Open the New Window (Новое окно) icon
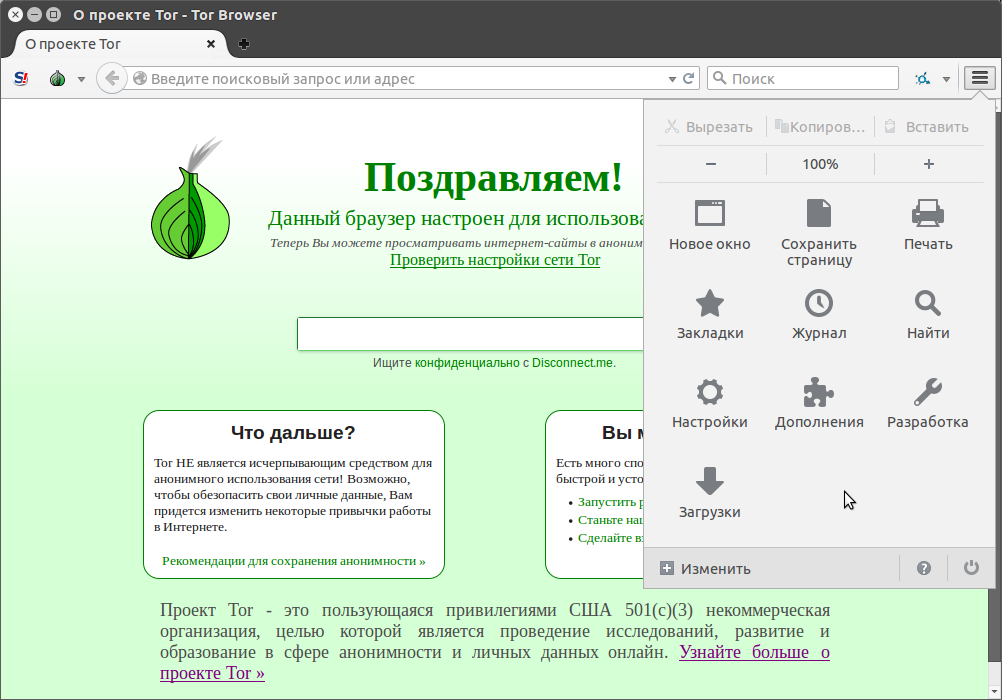This screenshot has width=1002, height=700. [709, 214]
